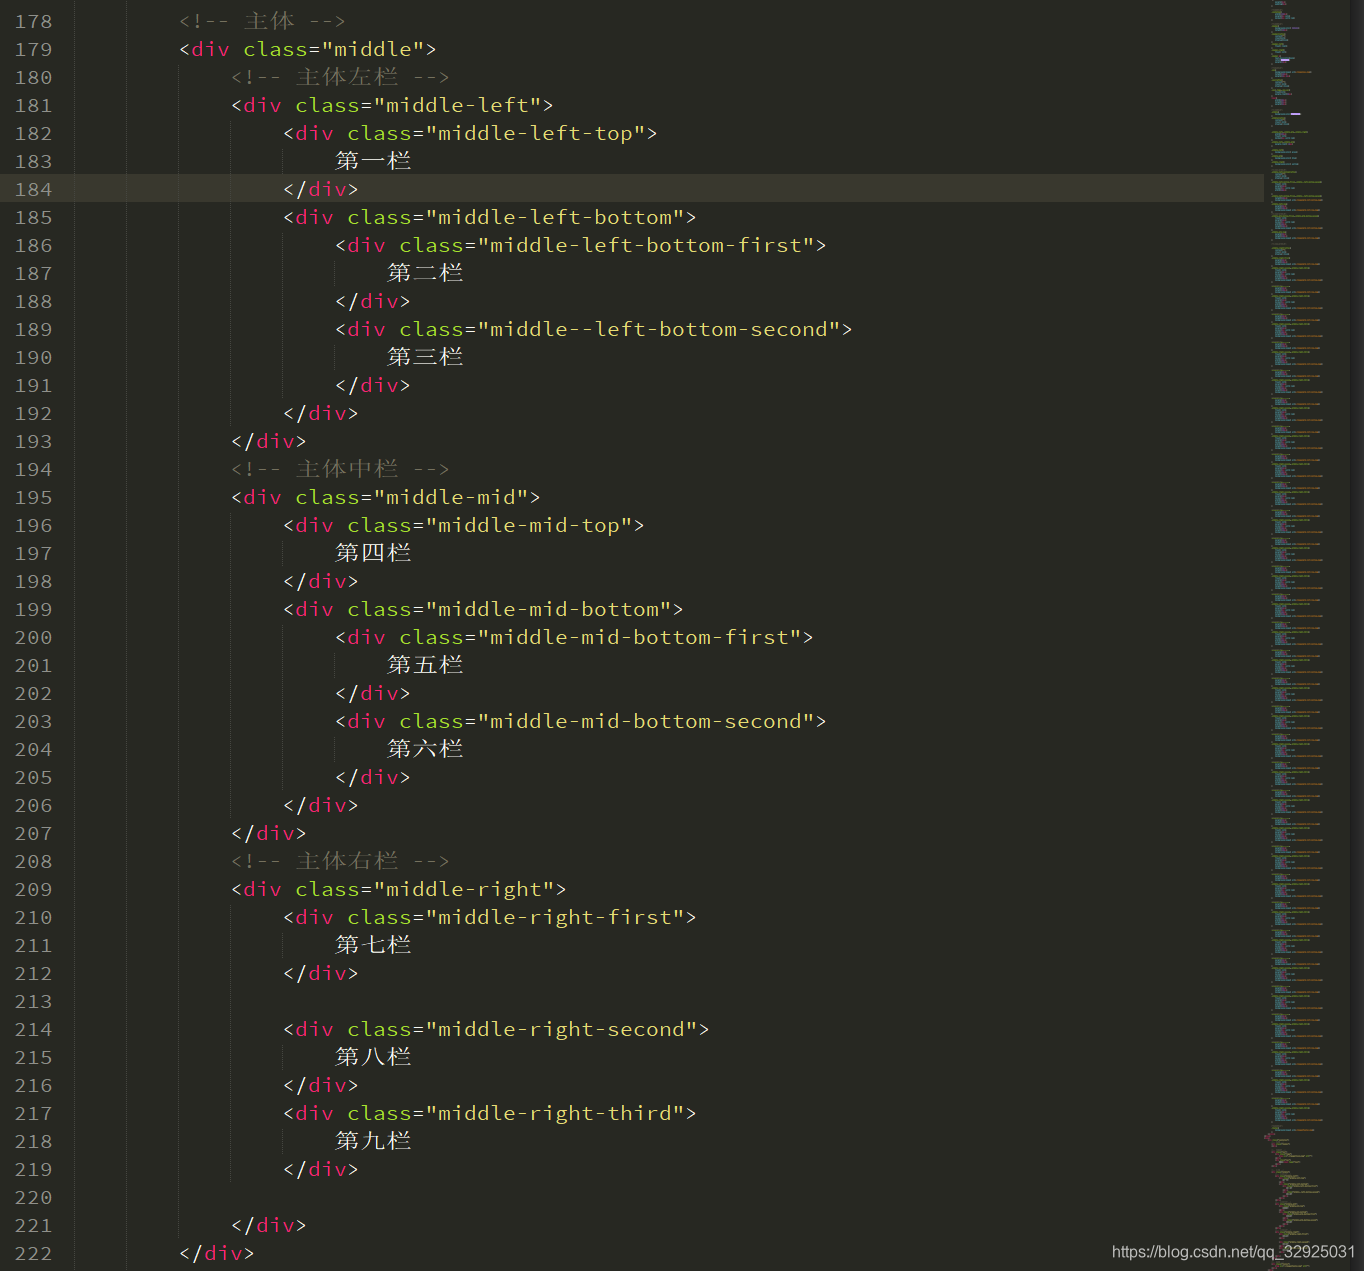Click "middle-right-second" class string
Image resolution: width=1364 pixels, height=1271 pixels.
pos(561,1029)
